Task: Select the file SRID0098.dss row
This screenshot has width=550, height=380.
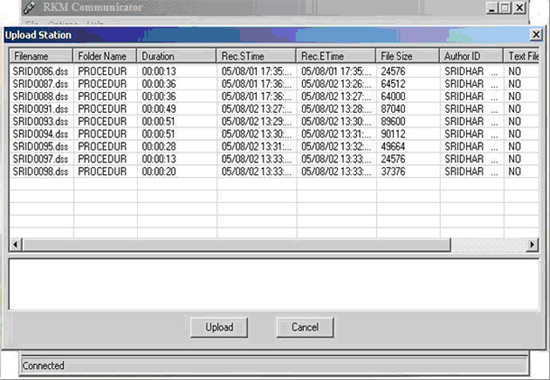Action: point(274,172)
